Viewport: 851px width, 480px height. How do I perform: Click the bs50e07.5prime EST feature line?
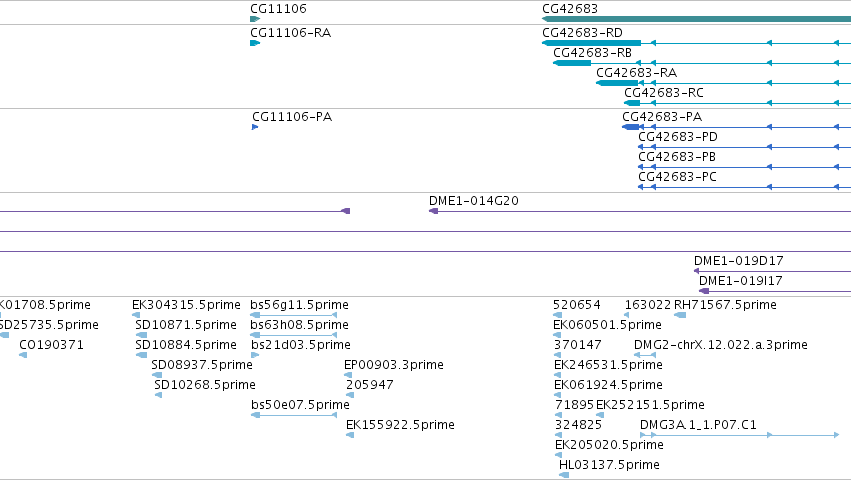294,415
